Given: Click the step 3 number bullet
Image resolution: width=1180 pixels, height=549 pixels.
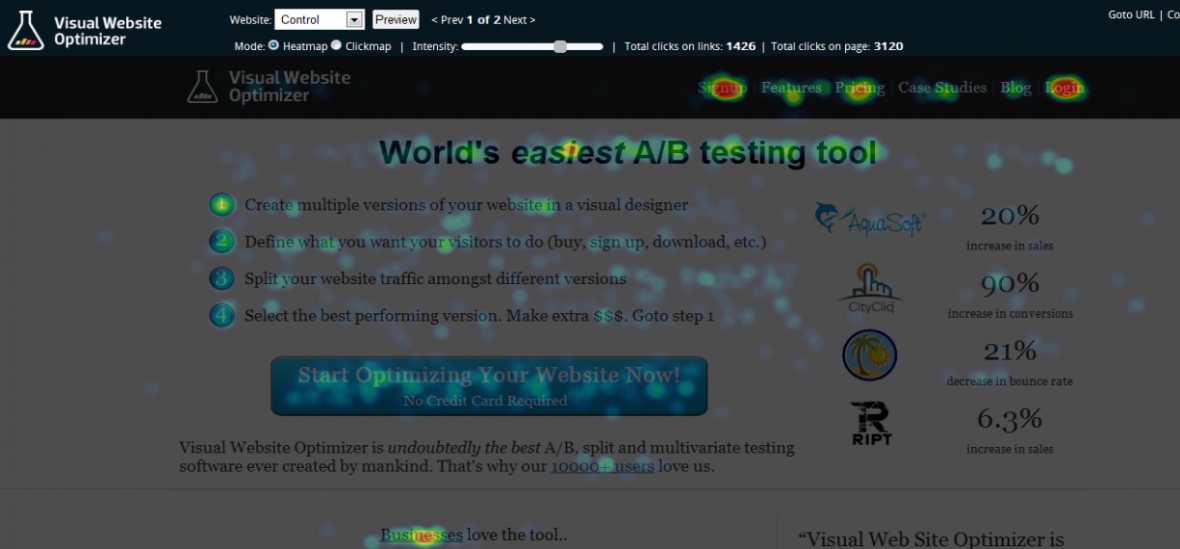Looking at the screenshot, I should (x=221, y=278).
